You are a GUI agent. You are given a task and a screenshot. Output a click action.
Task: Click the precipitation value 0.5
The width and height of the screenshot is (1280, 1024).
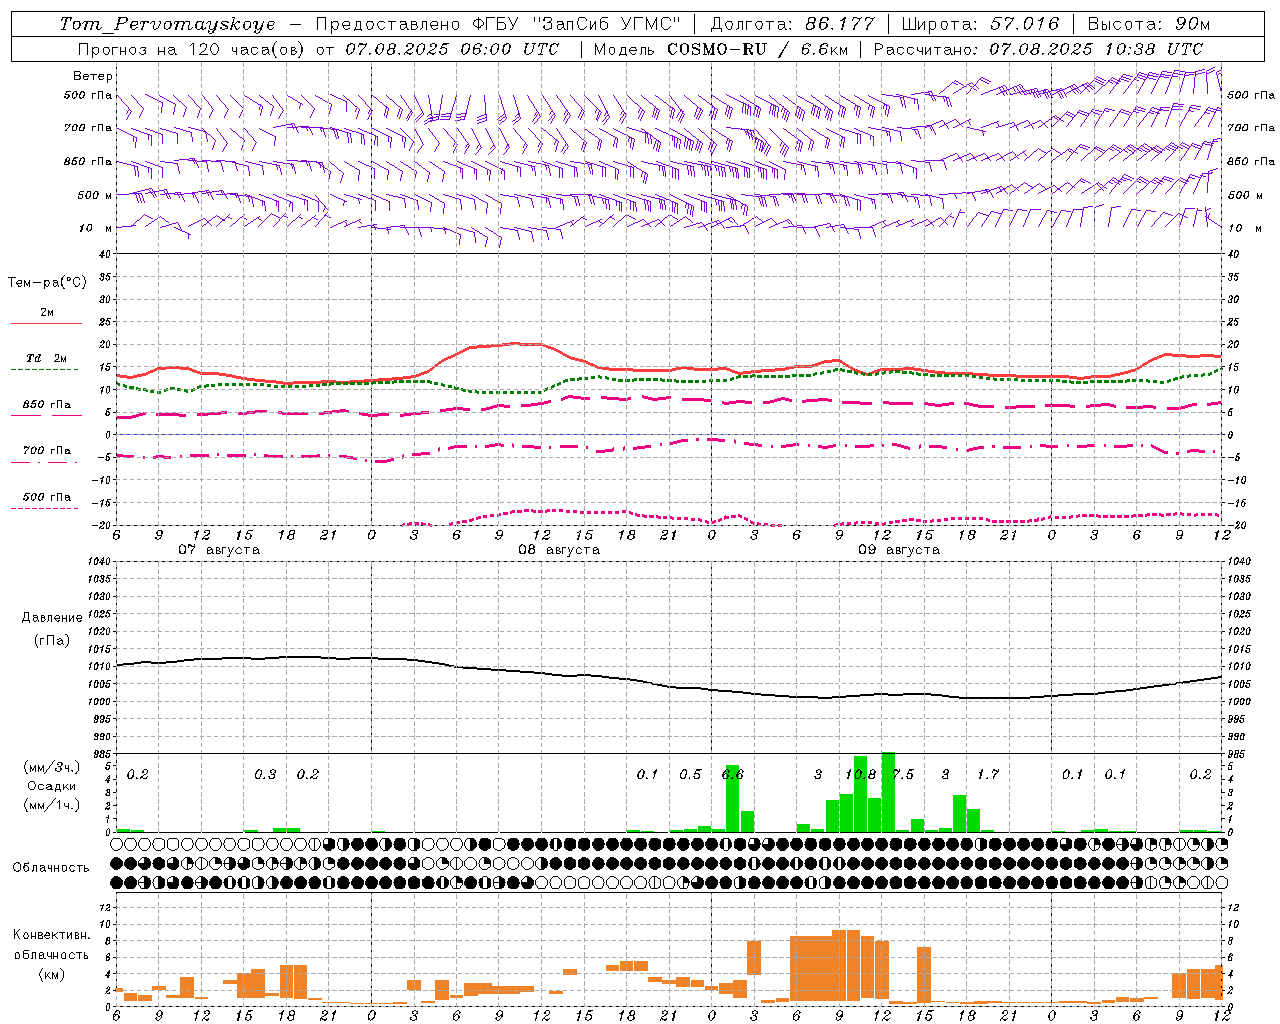[x=690, y=774]
